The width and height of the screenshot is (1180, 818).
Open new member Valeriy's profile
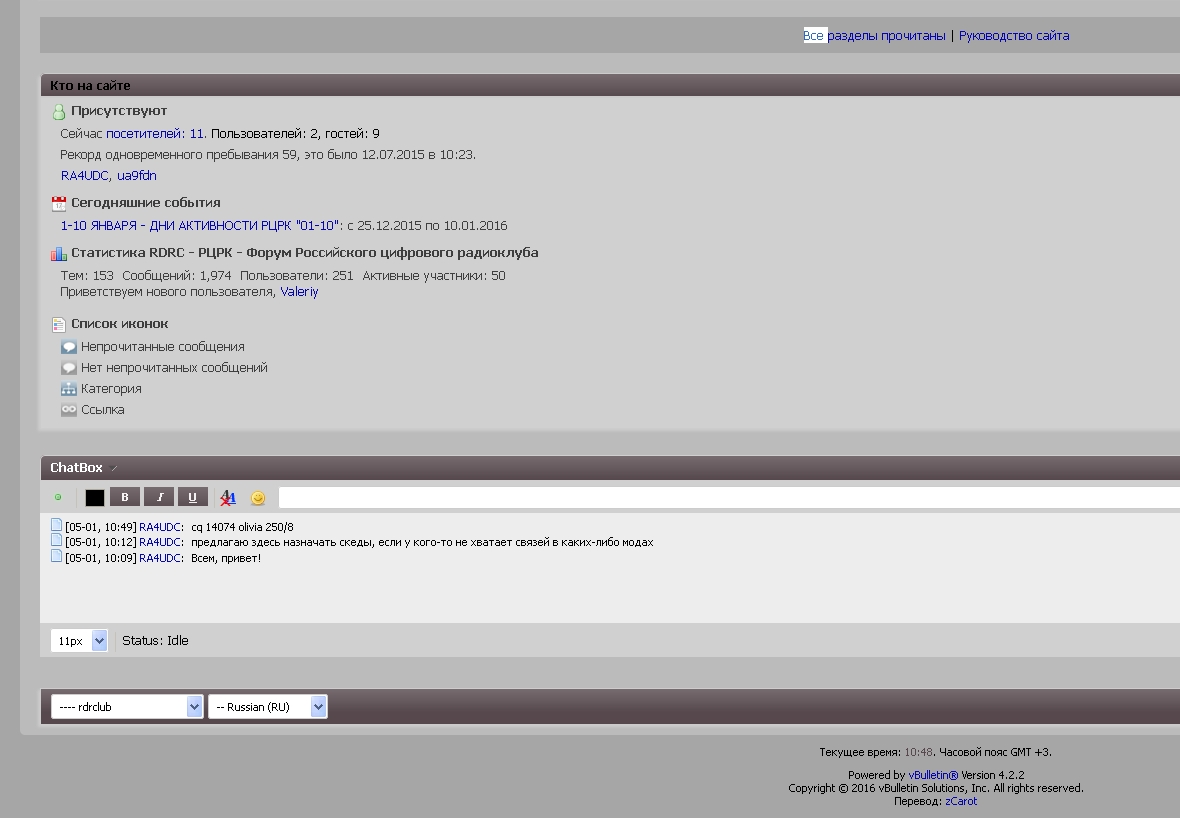[x=299, y=292]
